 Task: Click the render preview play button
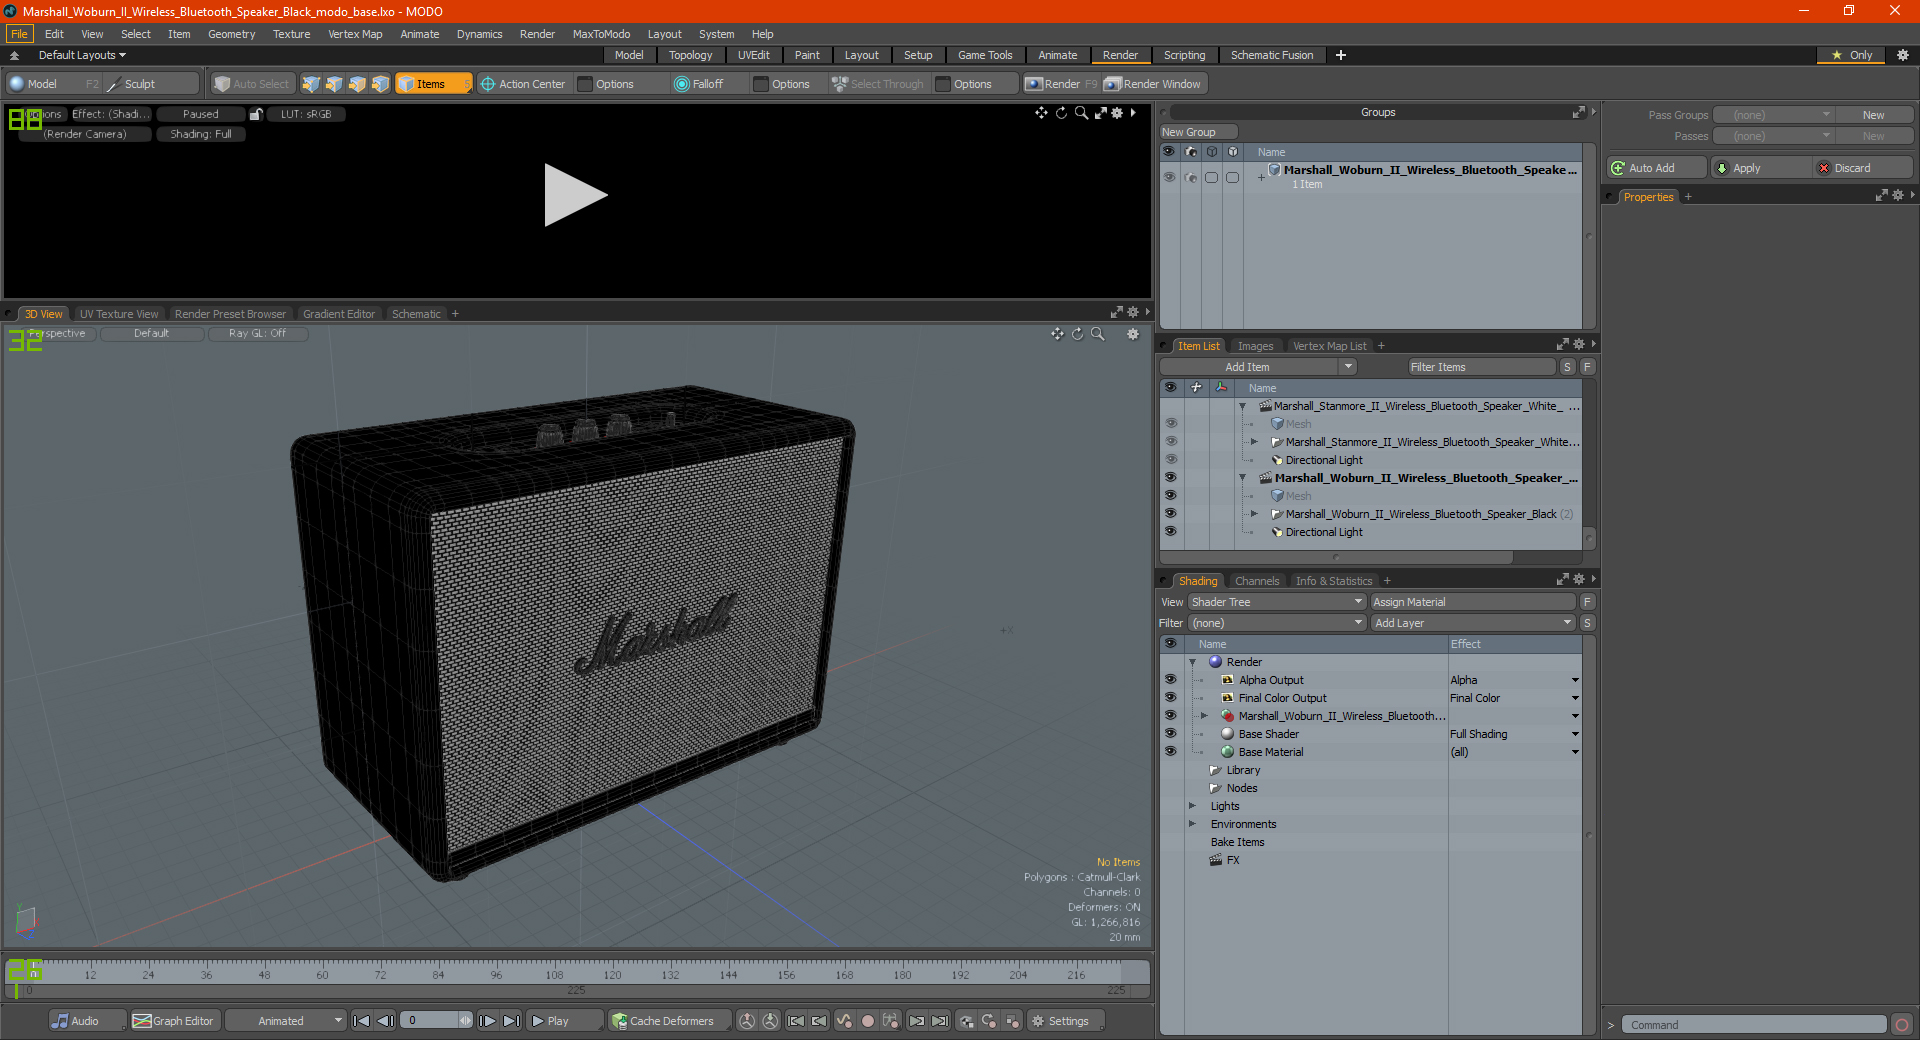[575, 195]
